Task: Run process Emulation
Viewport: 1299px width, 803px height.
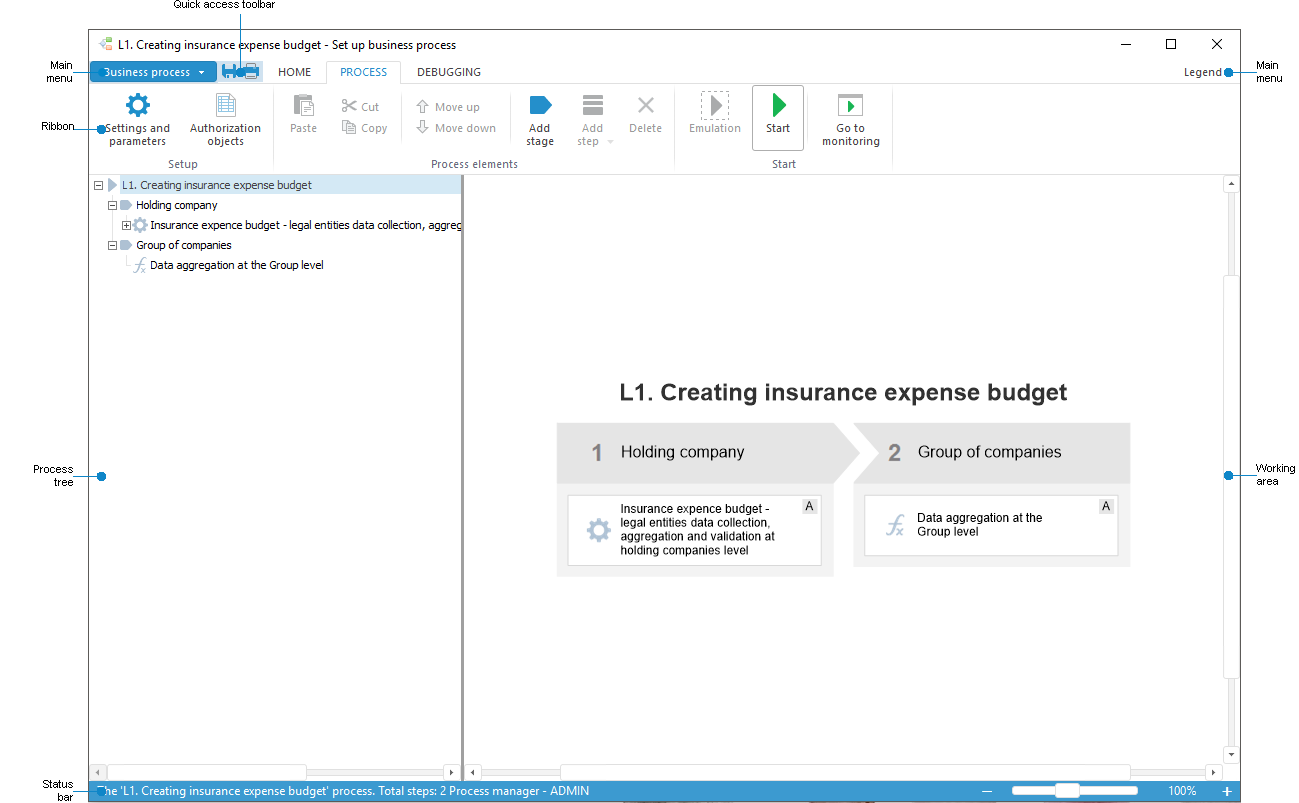Action: [715, 114]
